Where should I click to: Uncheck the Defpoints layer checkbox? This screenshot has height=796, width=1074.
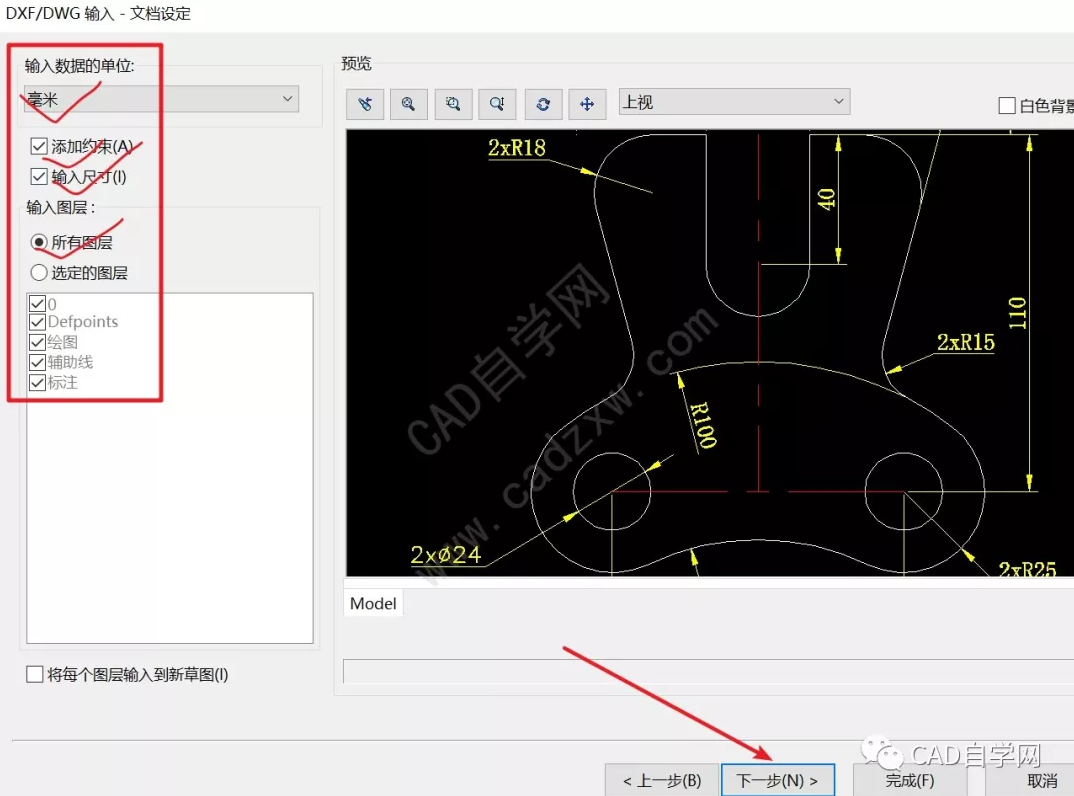pyautogui.click(x=38, y=322)
